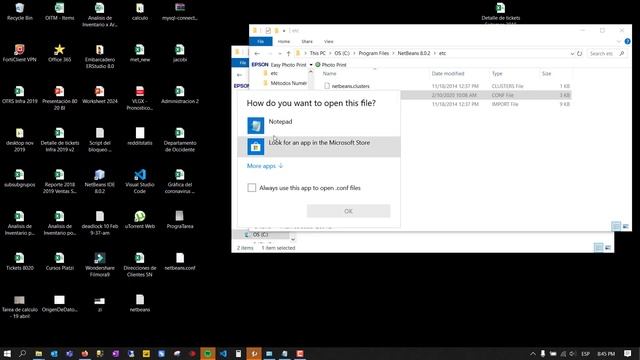Go back in Explorer navigation

point(257,53)
